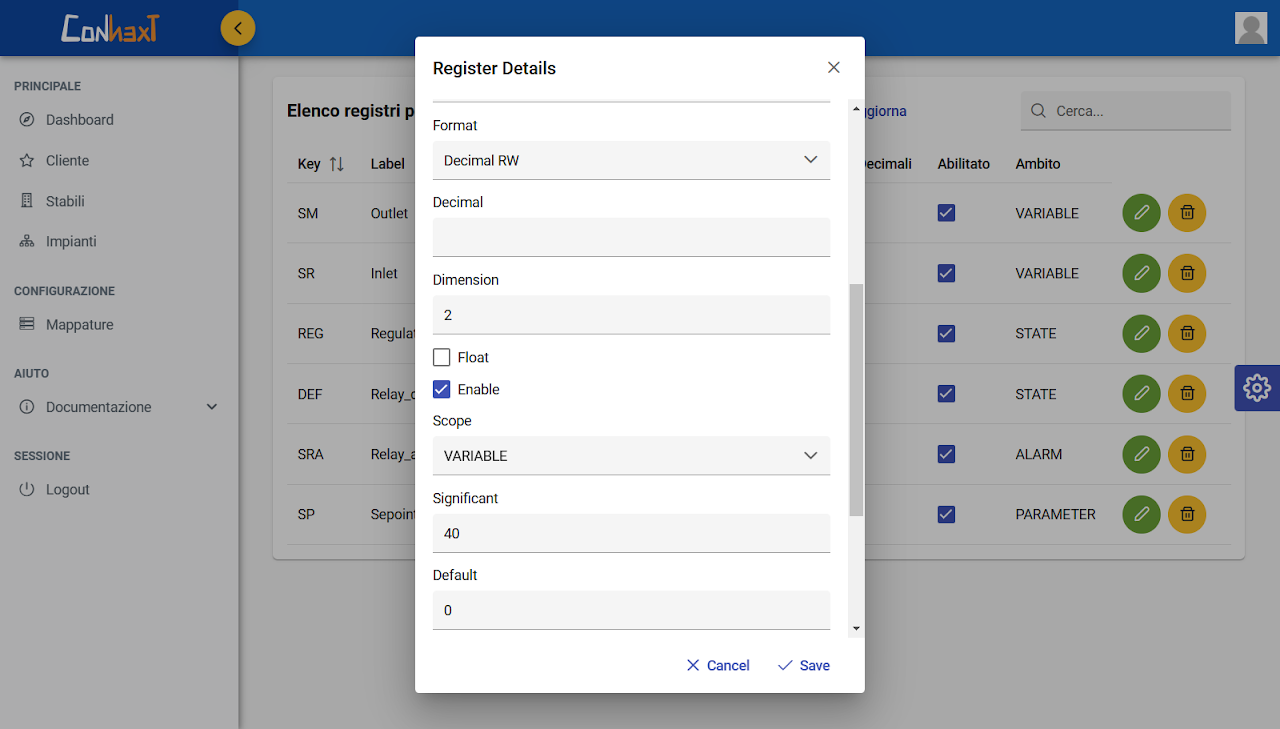Edit the SP PARAMETER register row
Viewport: 1280px width, 729px height.
click(1141, 514)
